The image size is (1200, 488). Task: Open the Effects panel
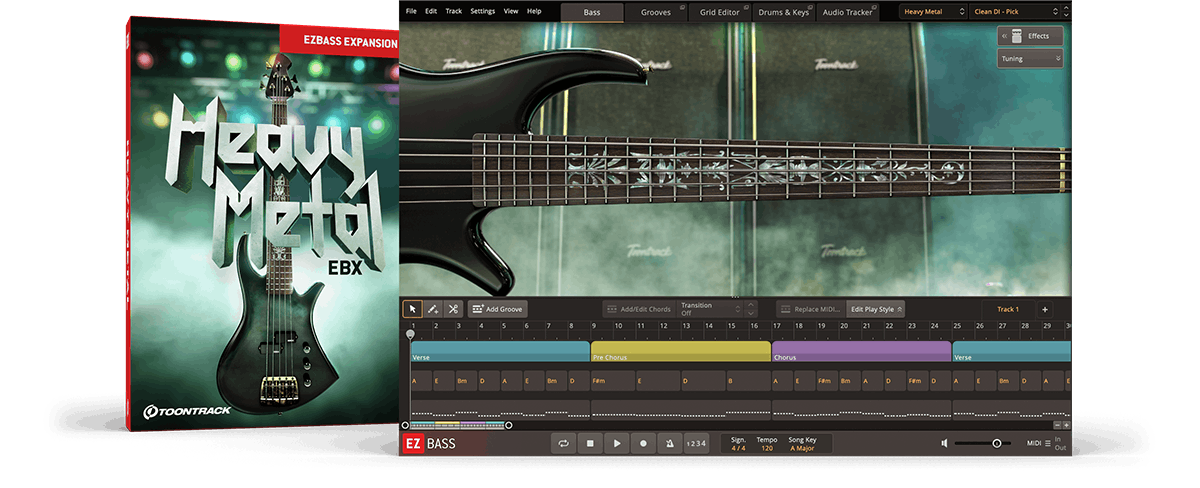(1029, 36)
